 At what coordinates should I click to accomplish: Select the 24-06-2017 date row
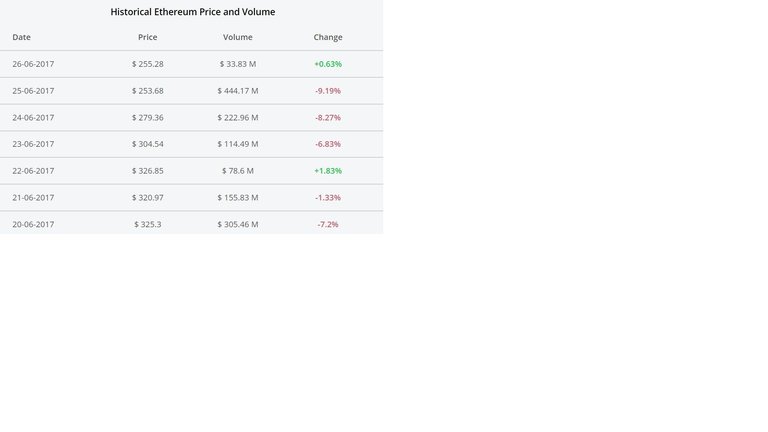click(192, 118)
